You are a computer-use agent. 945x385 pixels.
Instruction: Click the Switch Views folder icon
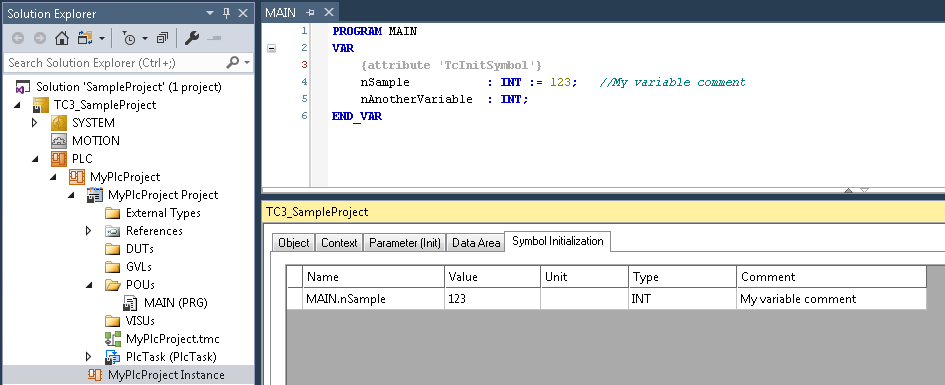pyautogui.click(x=84, y=39)
